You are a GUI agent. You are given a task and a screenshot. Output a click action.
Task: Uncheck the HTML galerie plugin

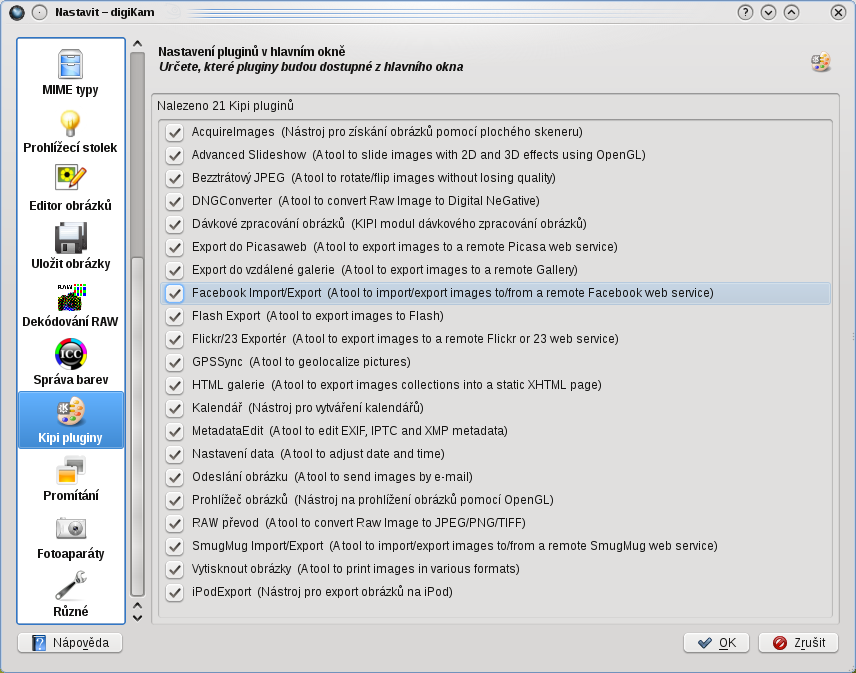[175, 385]
